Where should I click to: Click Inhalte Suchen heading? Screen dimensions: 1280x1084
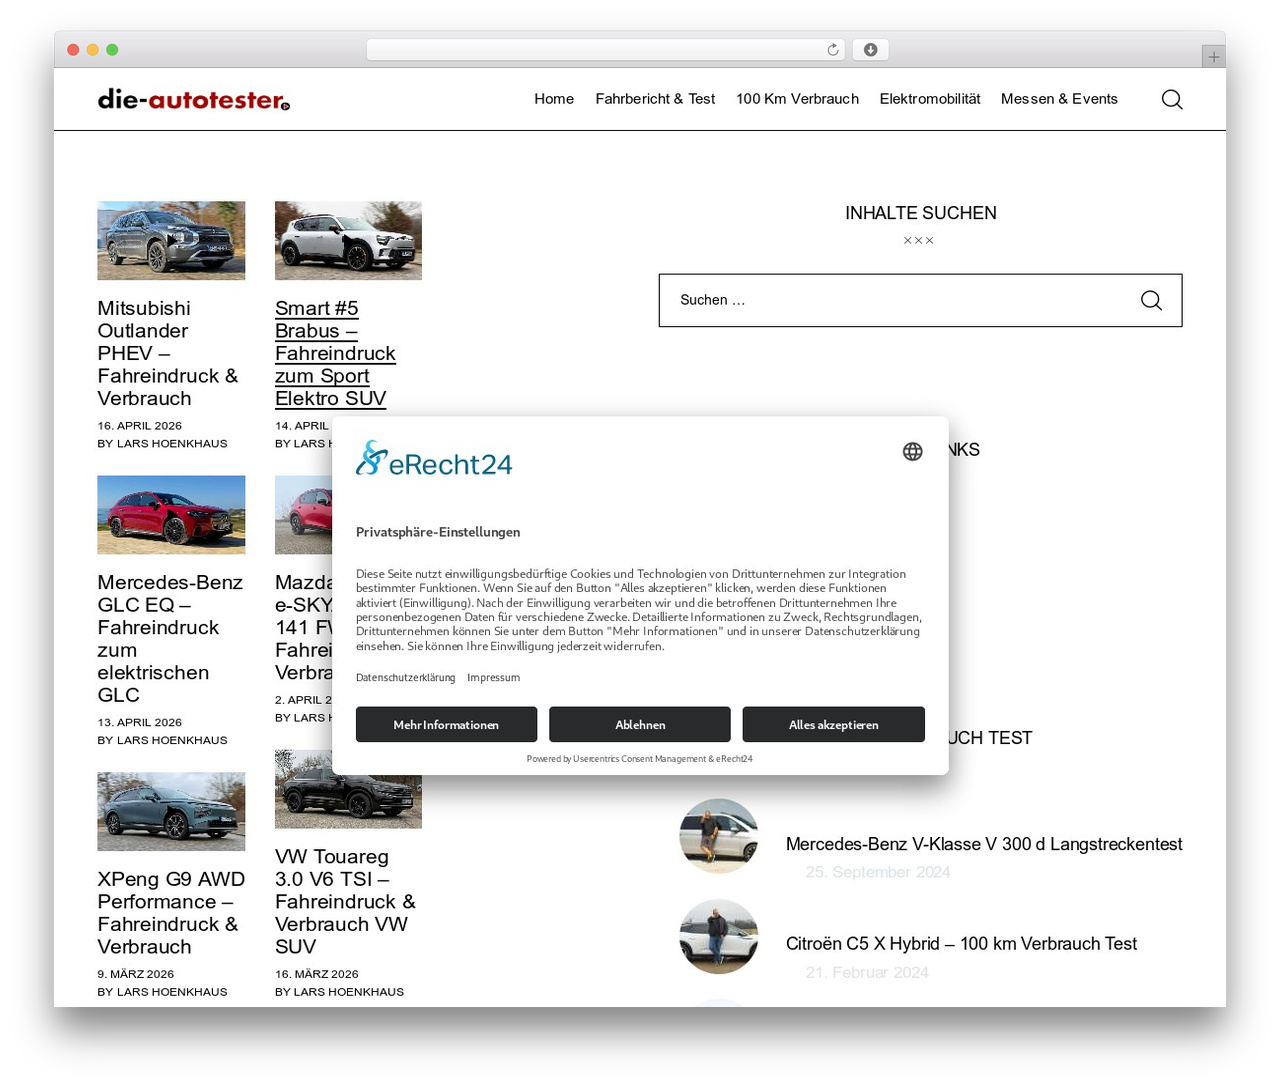920,213
